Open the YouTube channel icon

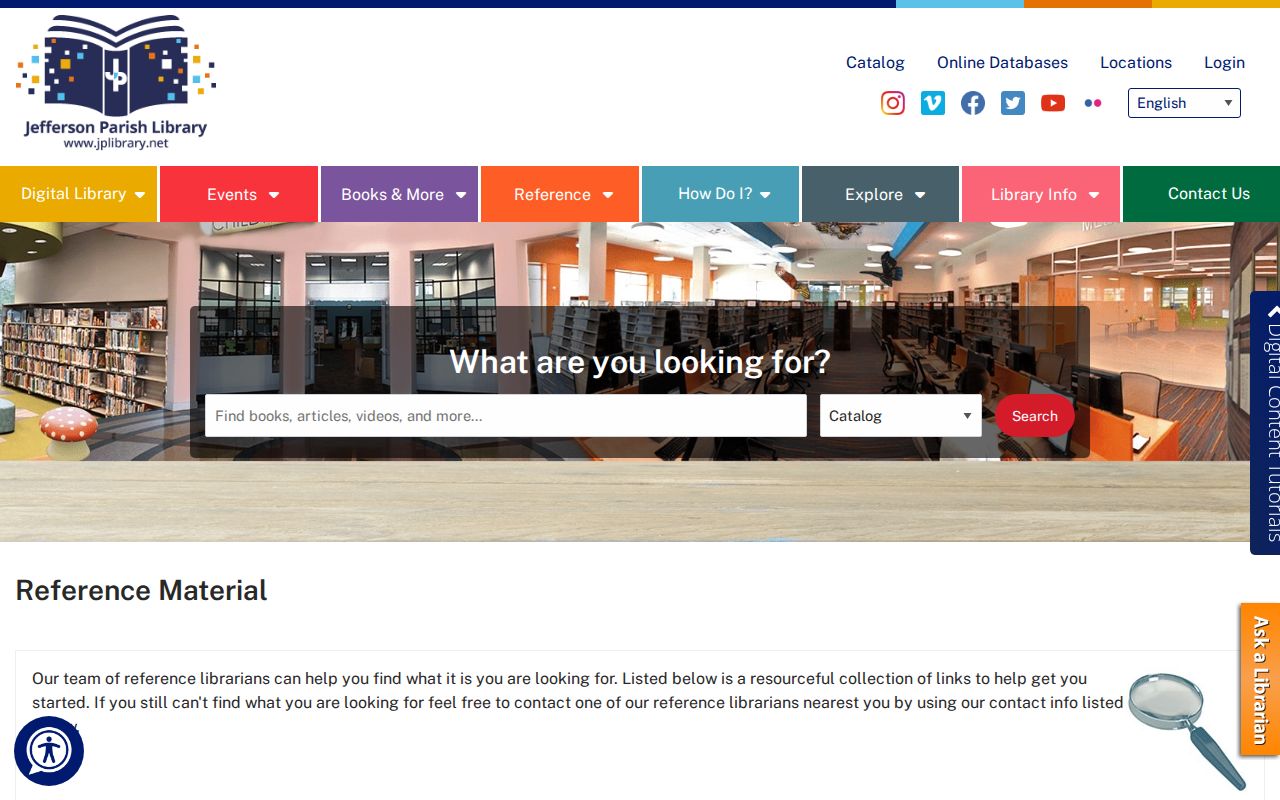click(1053, 103)
